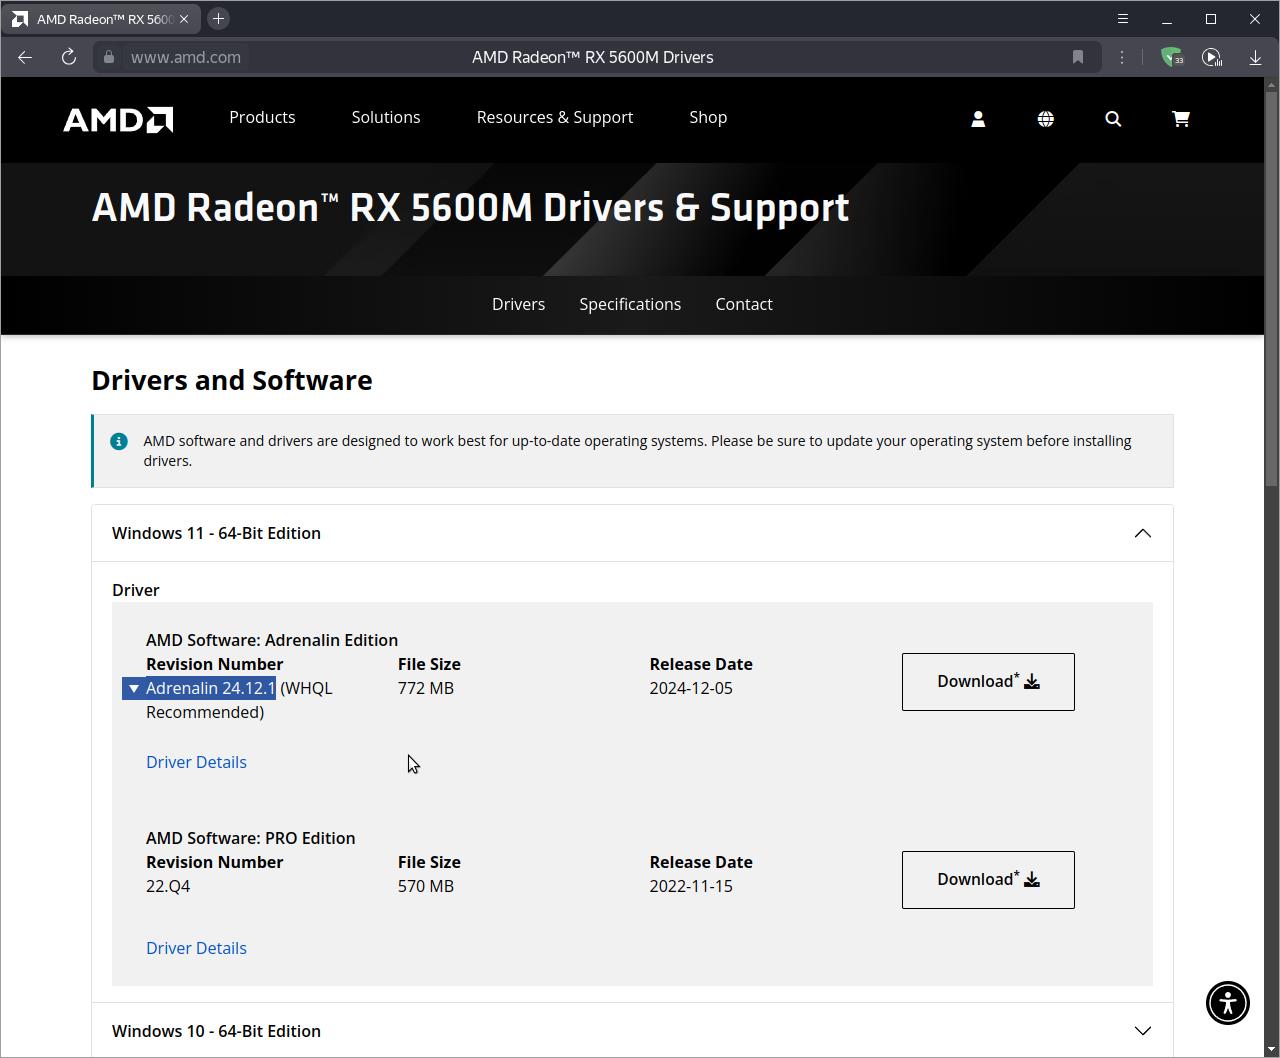Image resolution: width=1280 pixels, height=1058 pixels.
Task: Download the PRO Edition 22.Q4 driver
Action: point(988,880)
